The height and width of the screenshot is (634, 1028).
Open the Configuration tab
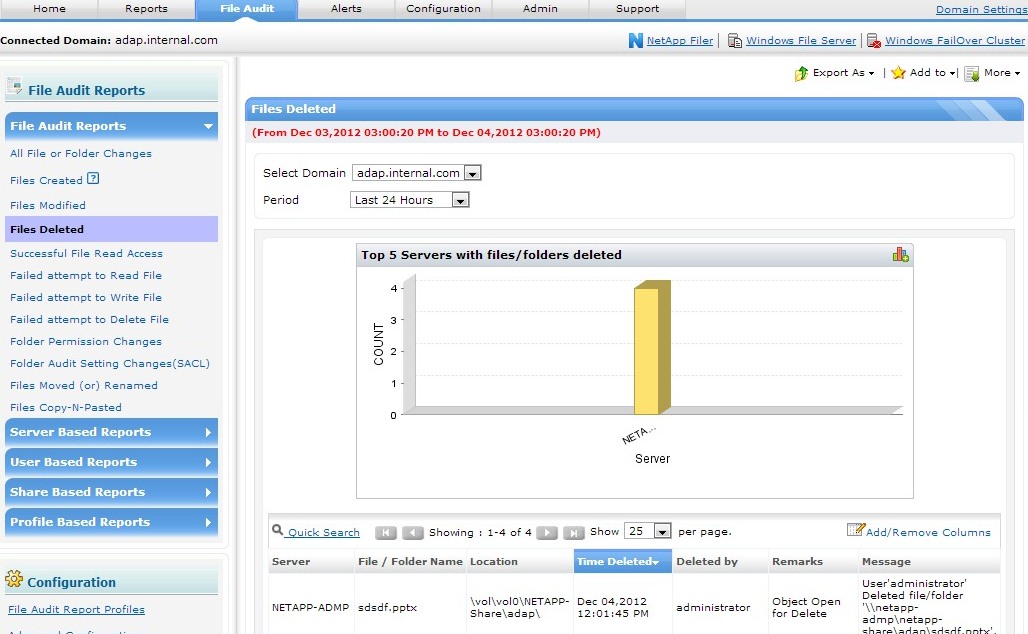(x=443, y=9)
